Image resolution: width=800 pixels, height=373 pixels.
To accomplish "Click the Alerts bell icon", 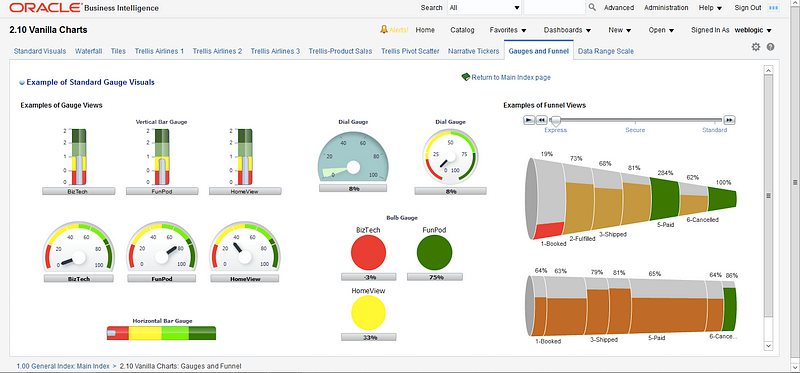I will [x=384, y=30].
